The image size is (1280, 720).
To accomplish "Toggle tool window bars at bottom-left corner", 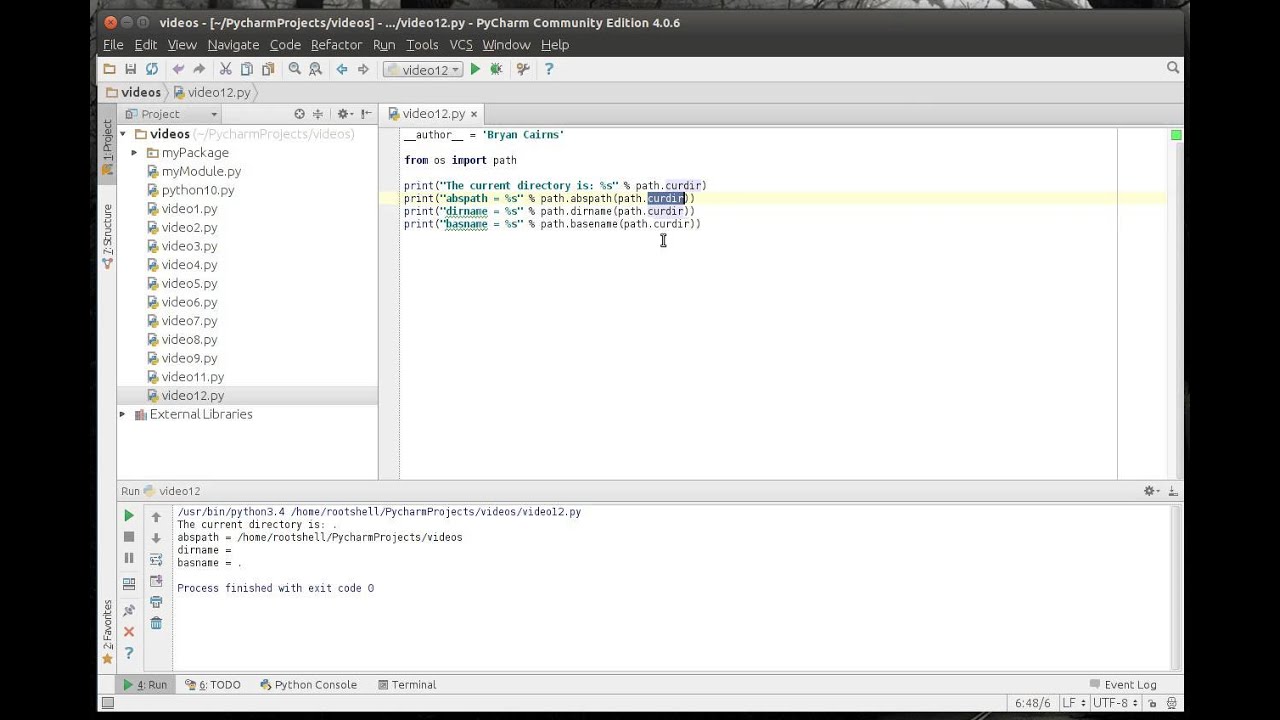I will [107, 703].
